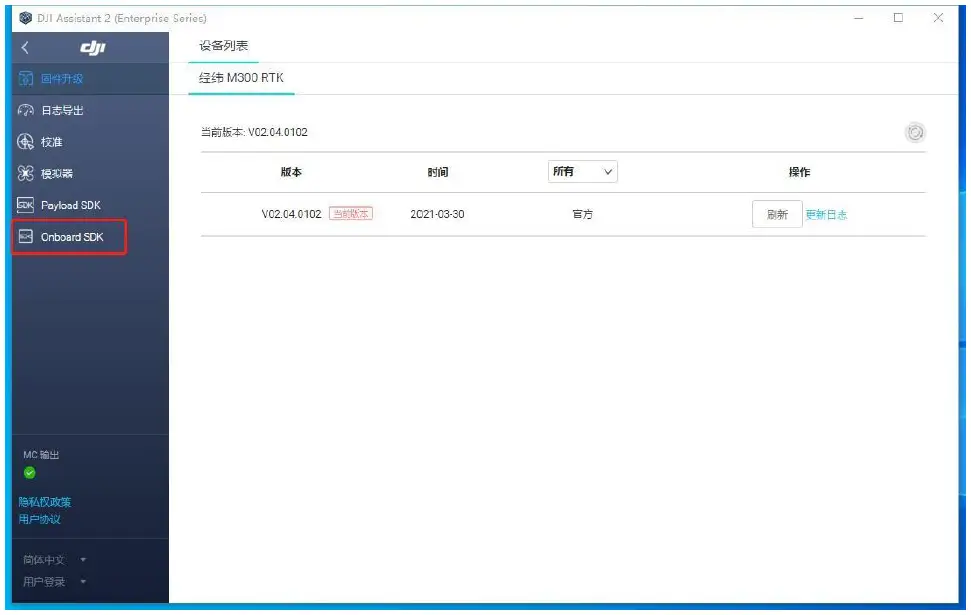This screenshot has height=615, width=971.
Task: Select the 校准 calibration sidebar icon
Action: tap(52, 140)
